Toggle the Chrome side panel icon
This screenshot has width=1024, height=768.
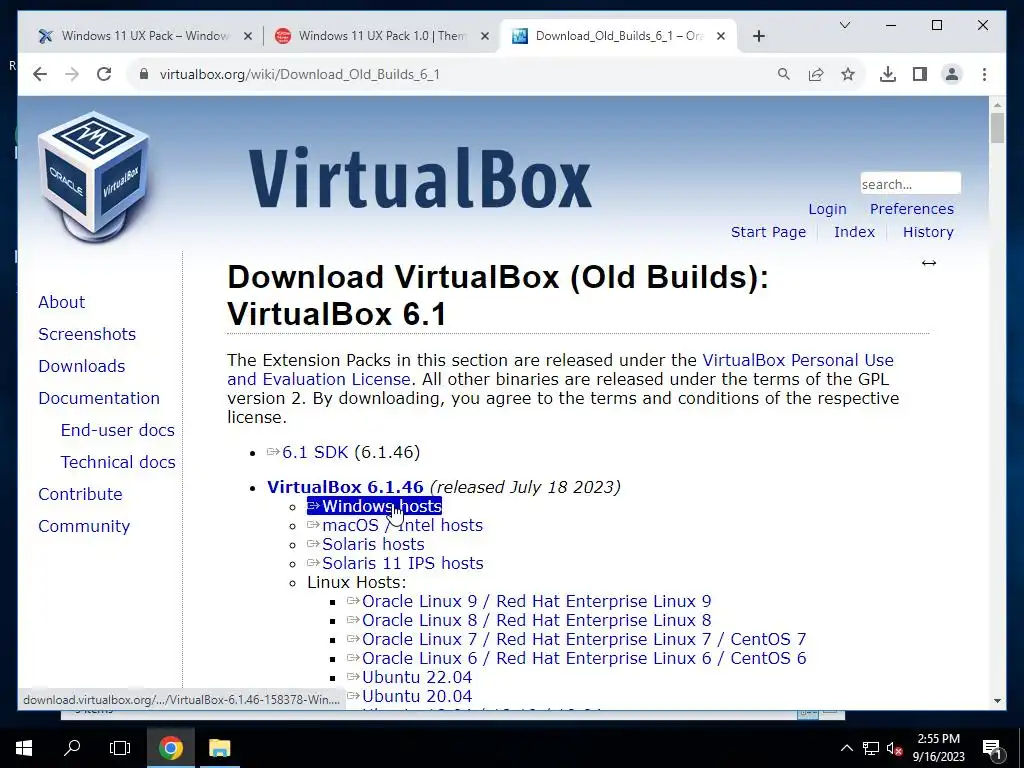coord(920,74)
